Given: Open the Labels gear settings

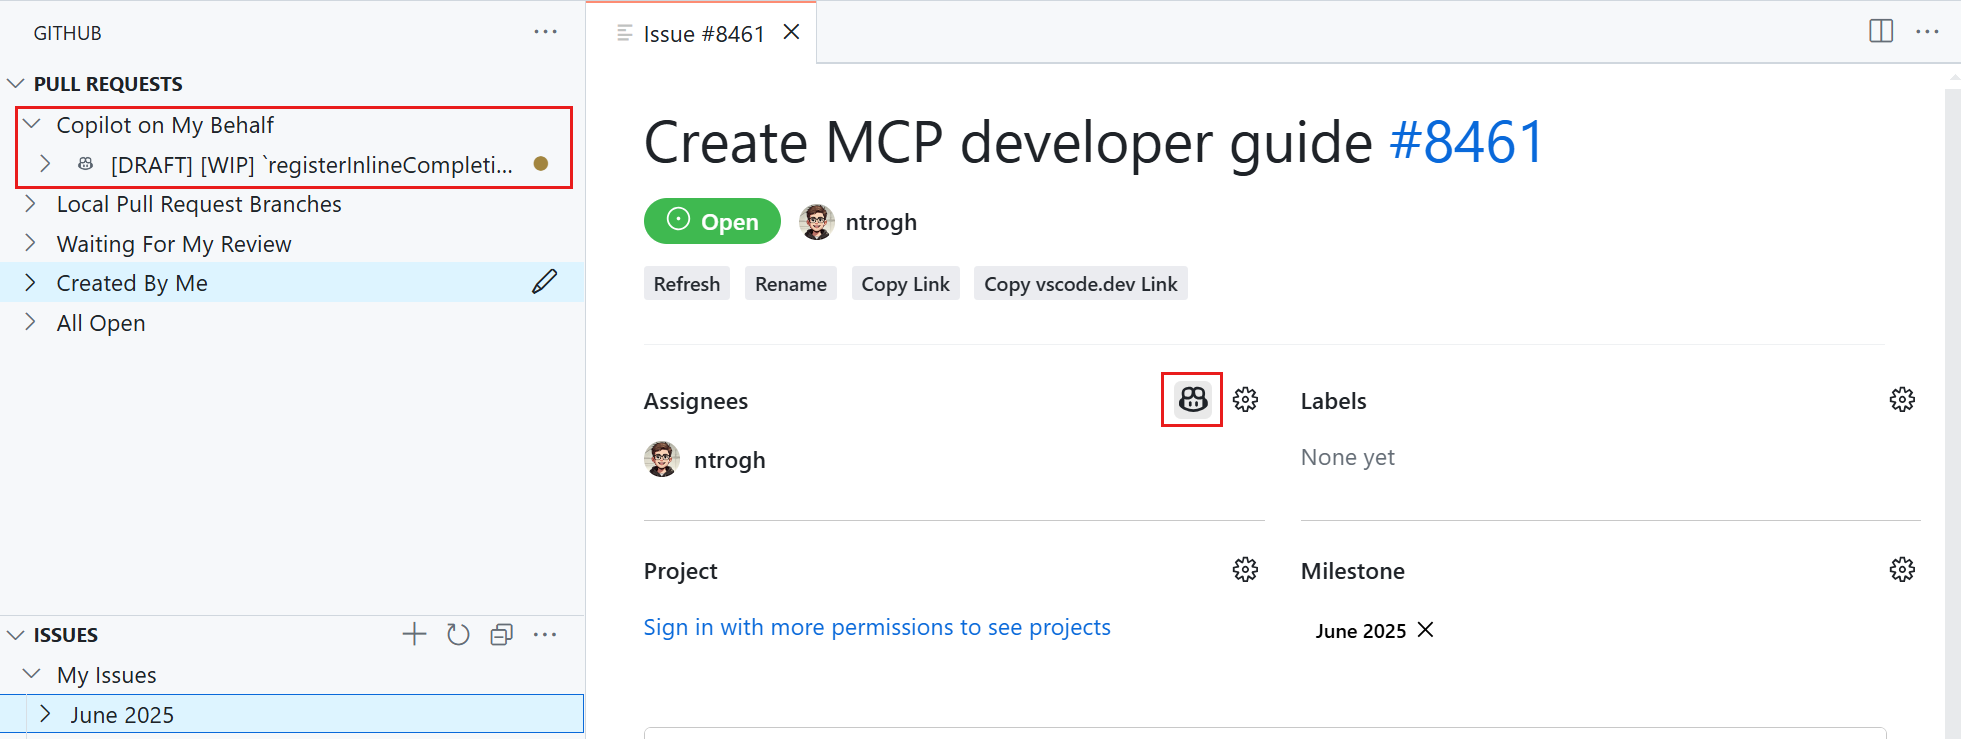Looking at the screenshot, I should point(1901,400).
